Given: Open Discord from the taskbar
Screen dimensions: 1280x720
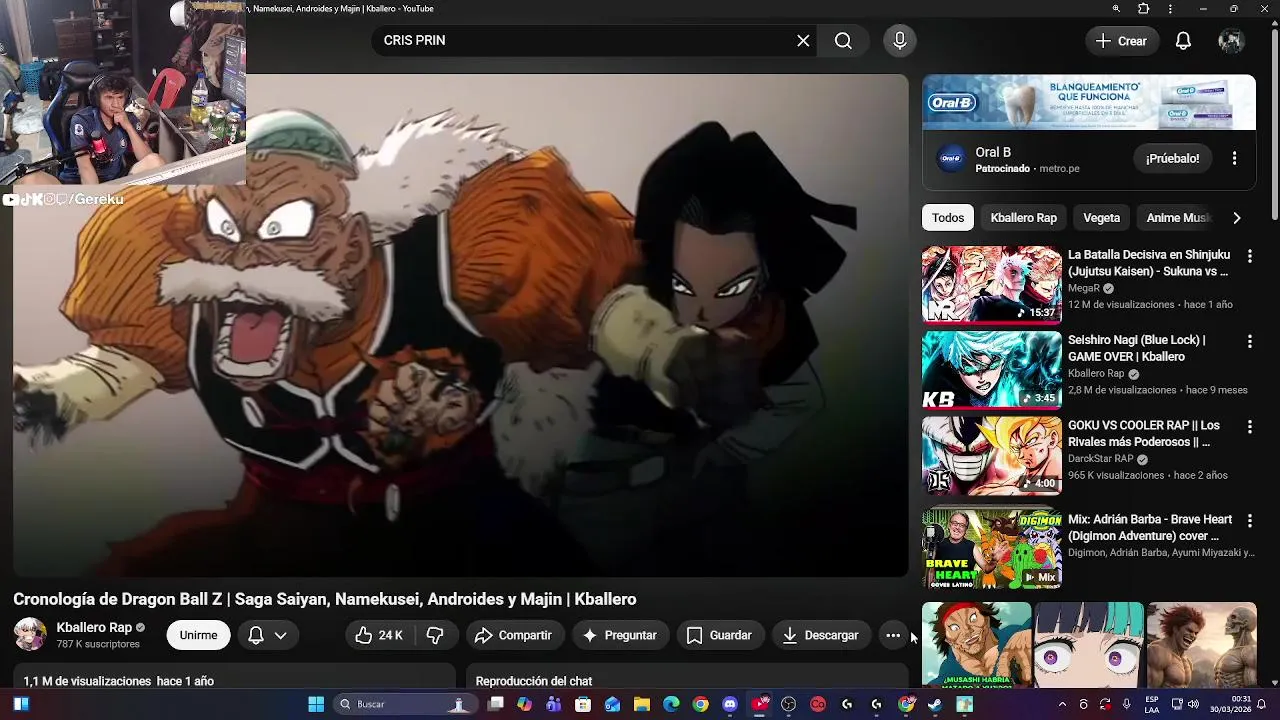Looking at the screenshot, I should tap(730, 704).
